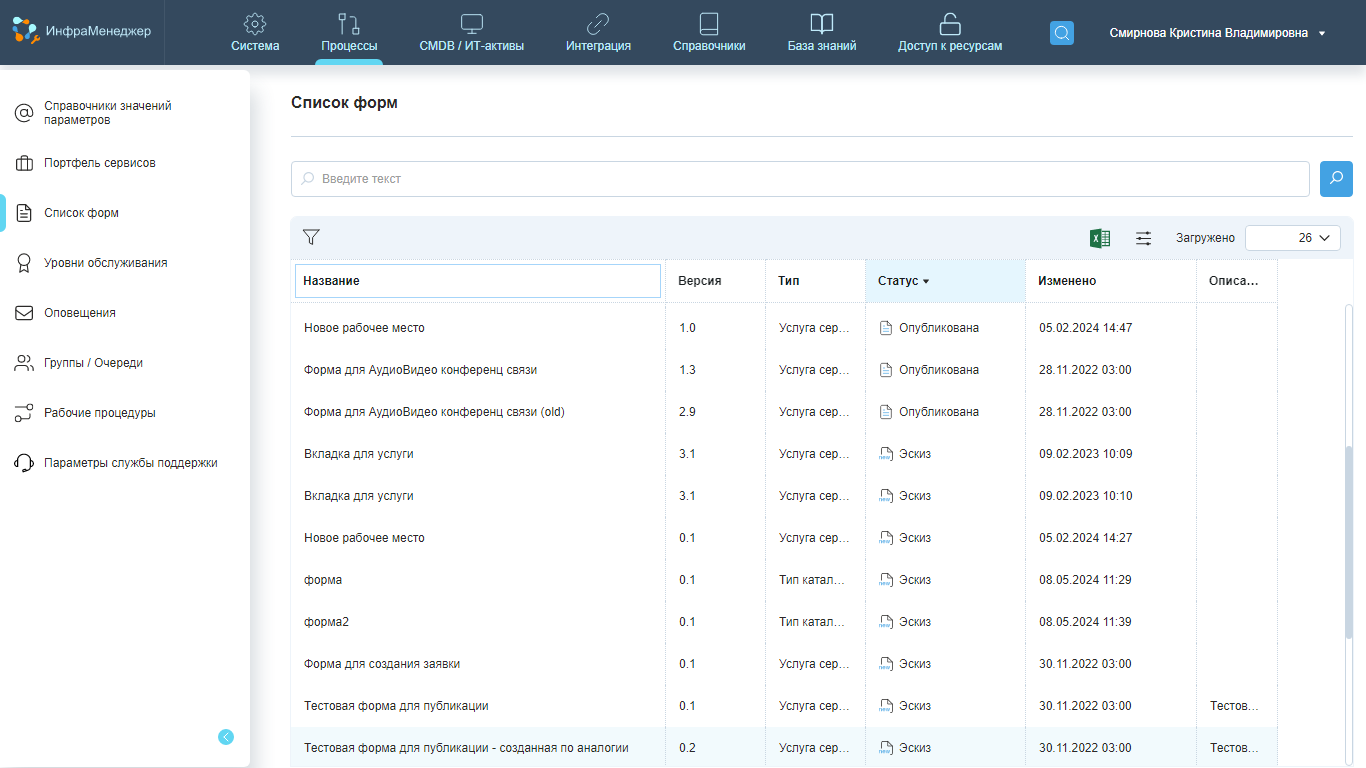Click the draft icon in 08.05.2024 11:29 row
Screen dimensions: 1366x768
tap(885, 580)
